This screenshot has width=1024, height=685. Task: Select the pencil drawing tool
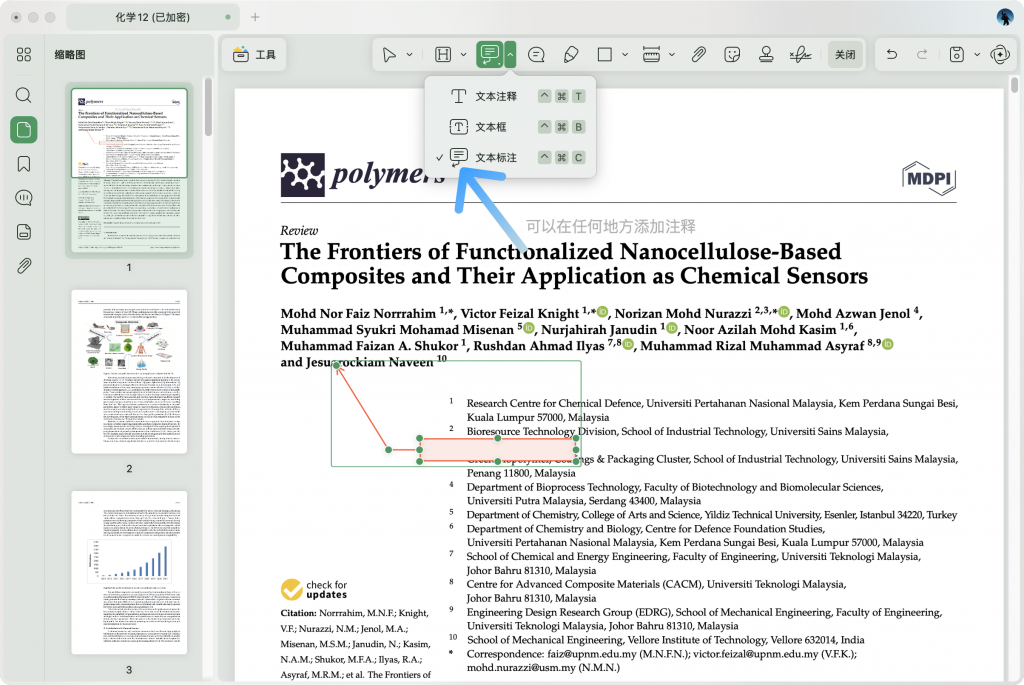(571, 55)
